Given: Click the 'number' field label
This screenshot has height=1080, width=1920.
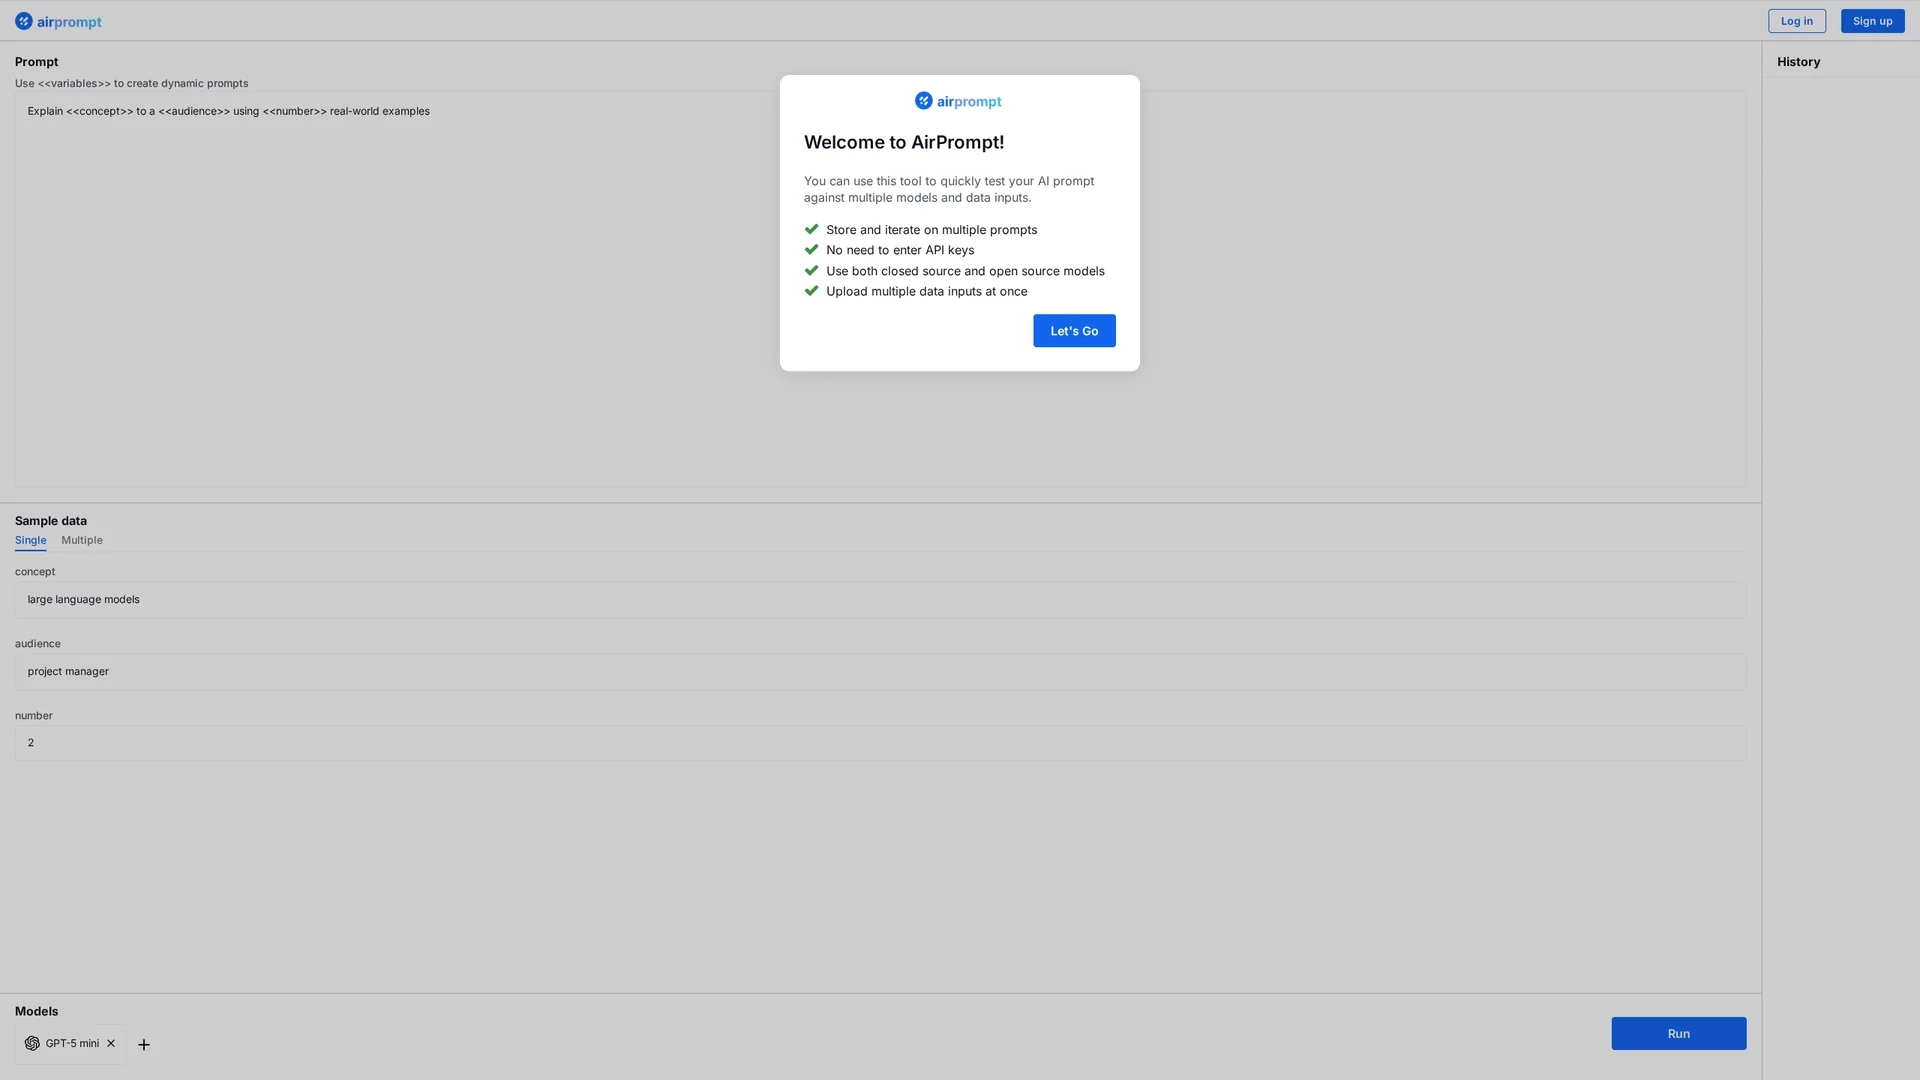Looking at the screenshot, I should [x=33, y=716].
